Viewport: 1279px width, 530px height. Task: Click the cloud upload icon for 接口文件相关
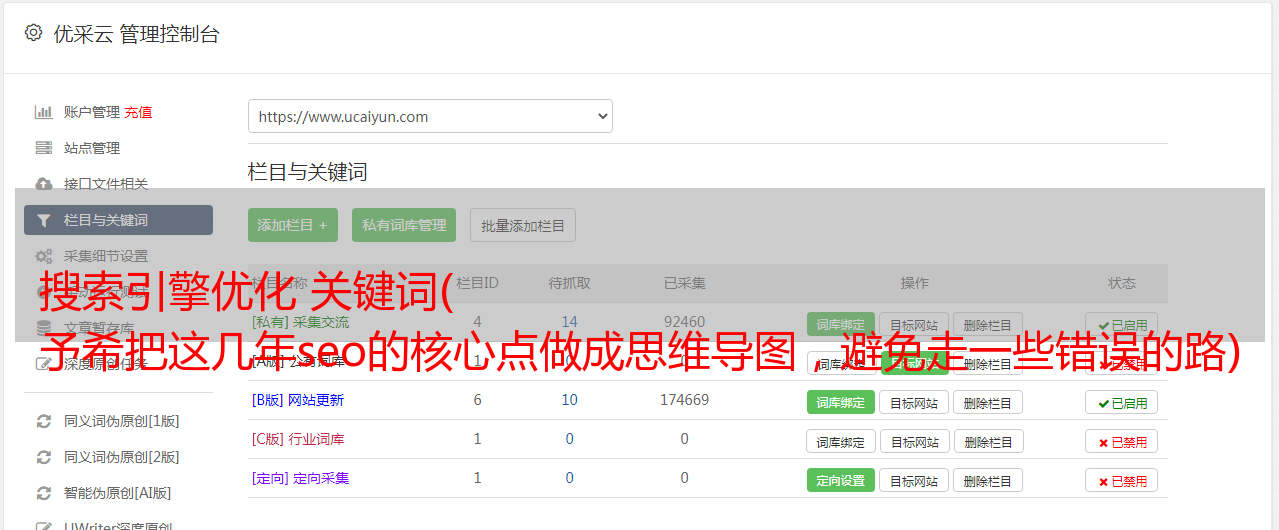[x=43, y=184]
